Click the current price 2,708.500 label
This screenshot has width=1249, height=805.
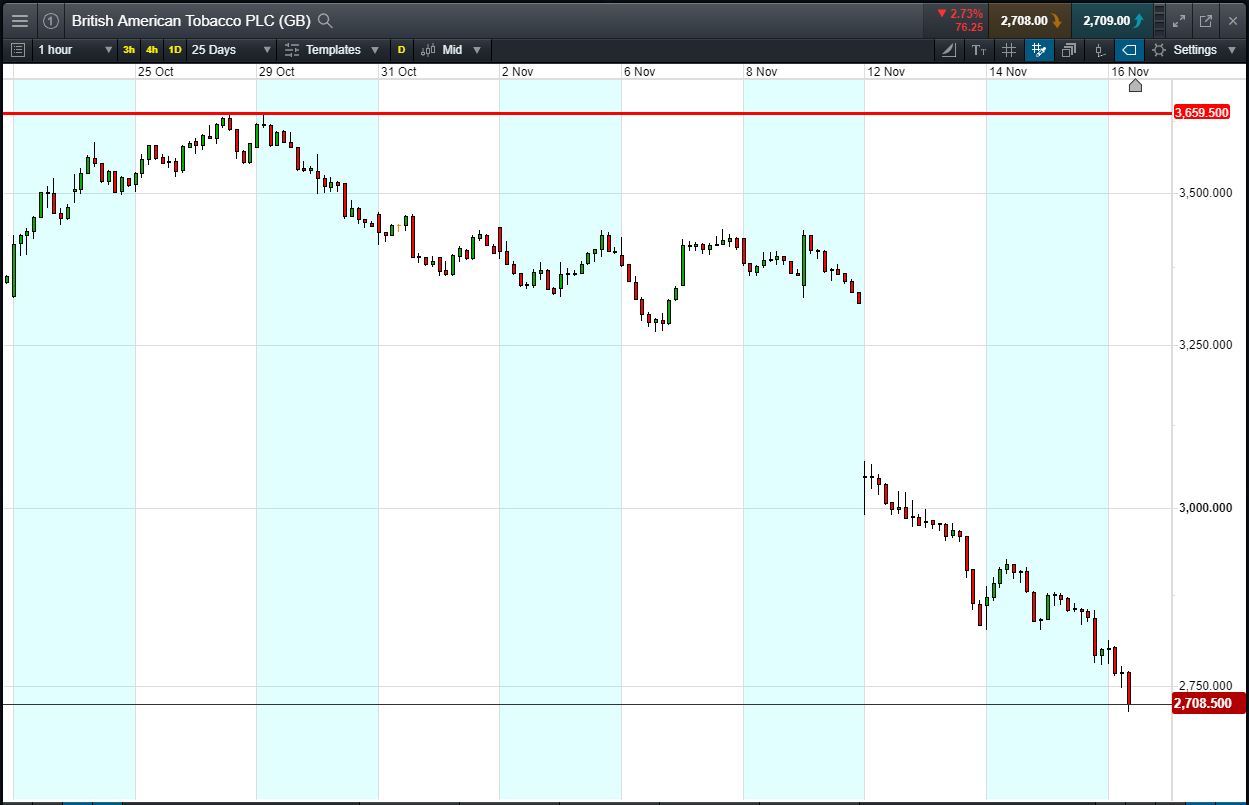tap(1207, 703)
